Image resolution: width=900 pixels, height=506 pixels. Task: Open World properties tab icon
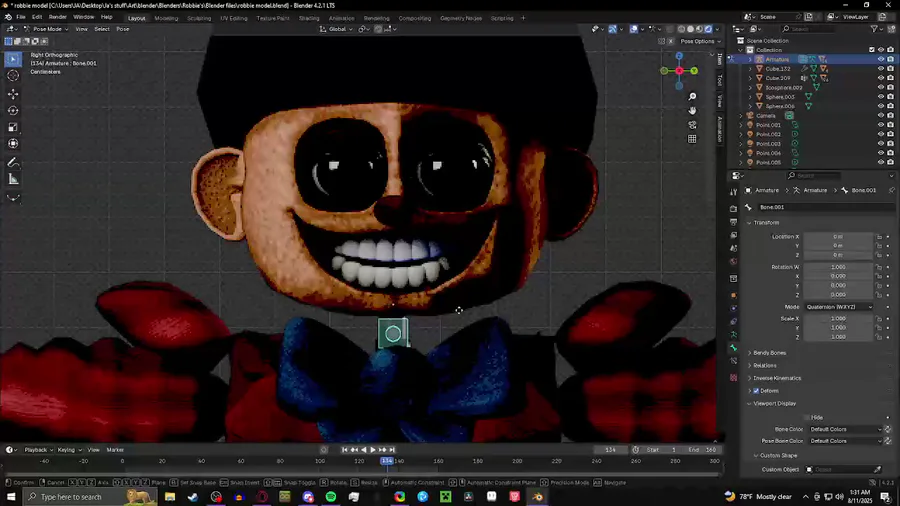[x=733, y=262]
